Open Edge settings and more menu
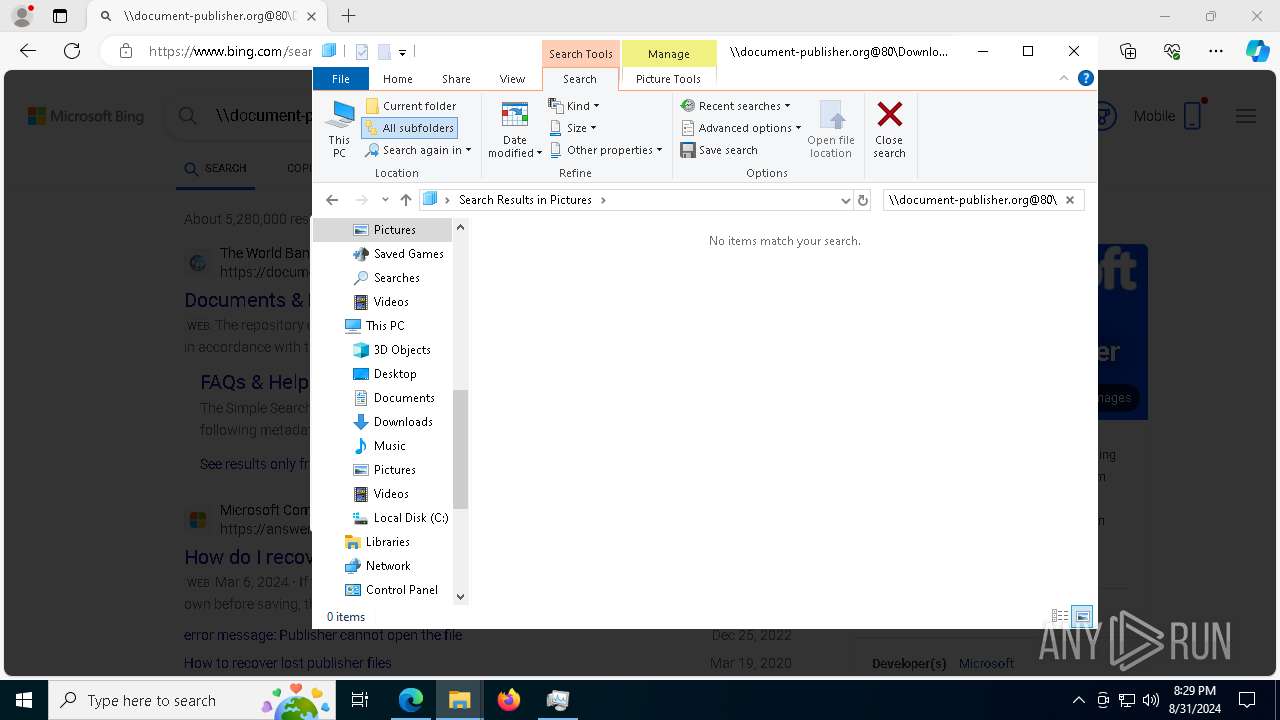The width and height of the screenshot is (1280, 720). click(1216, 51)
